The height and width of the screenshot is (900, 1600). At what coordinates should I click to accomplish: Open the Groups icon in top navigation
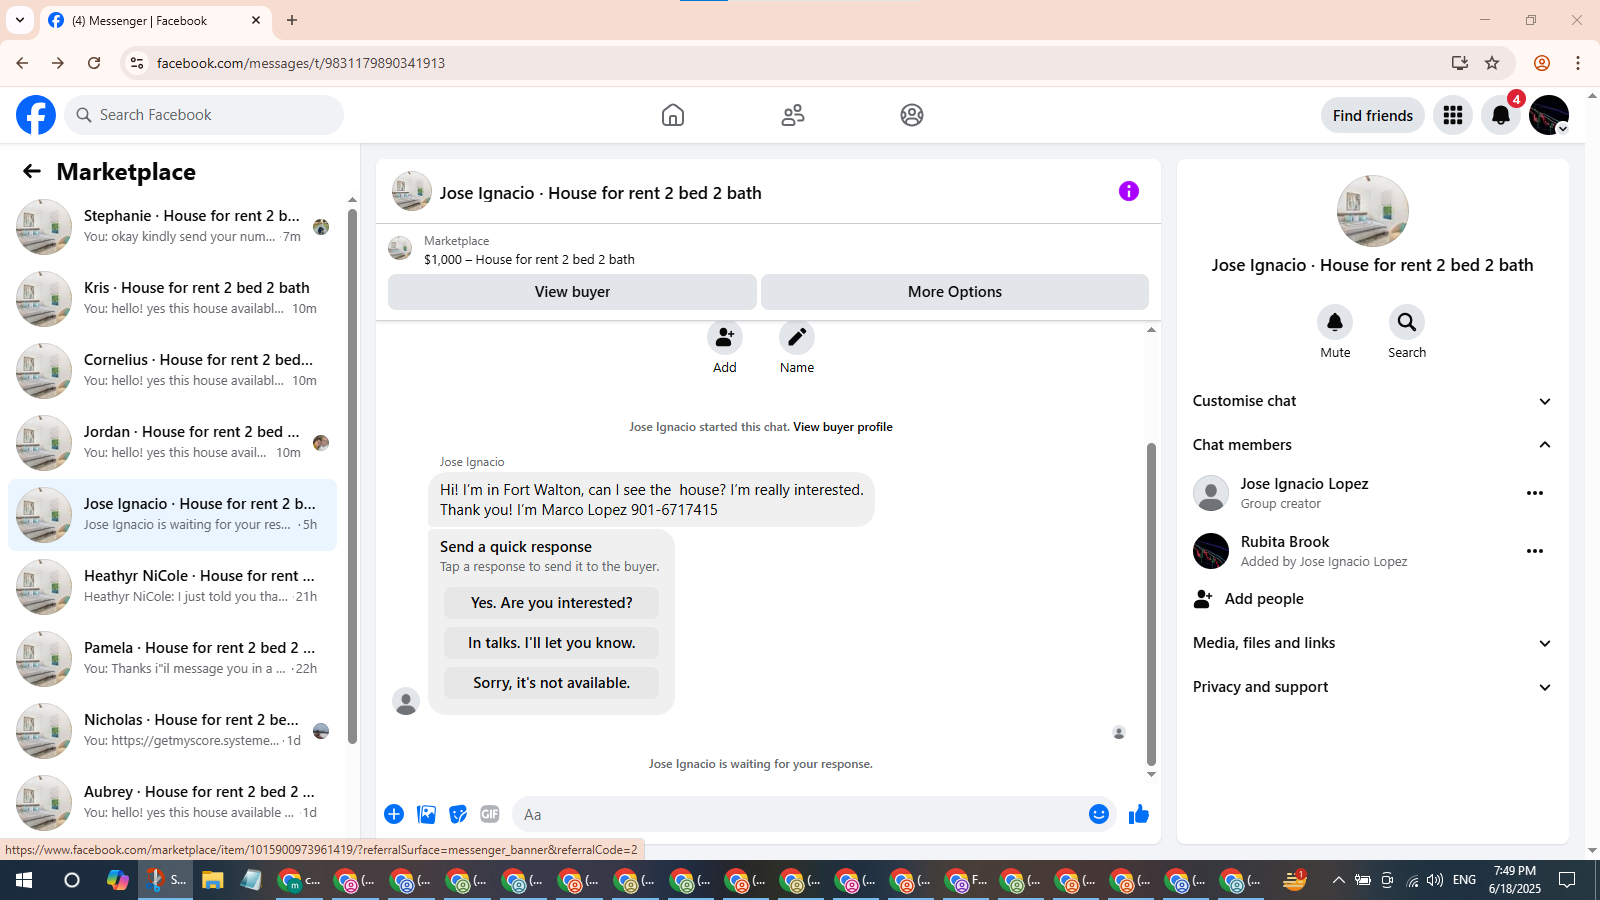point(912,115)
